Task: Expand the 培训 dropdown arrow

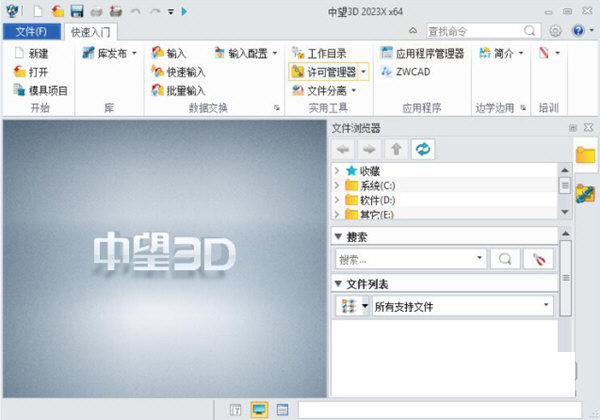Action: (557, 53)
